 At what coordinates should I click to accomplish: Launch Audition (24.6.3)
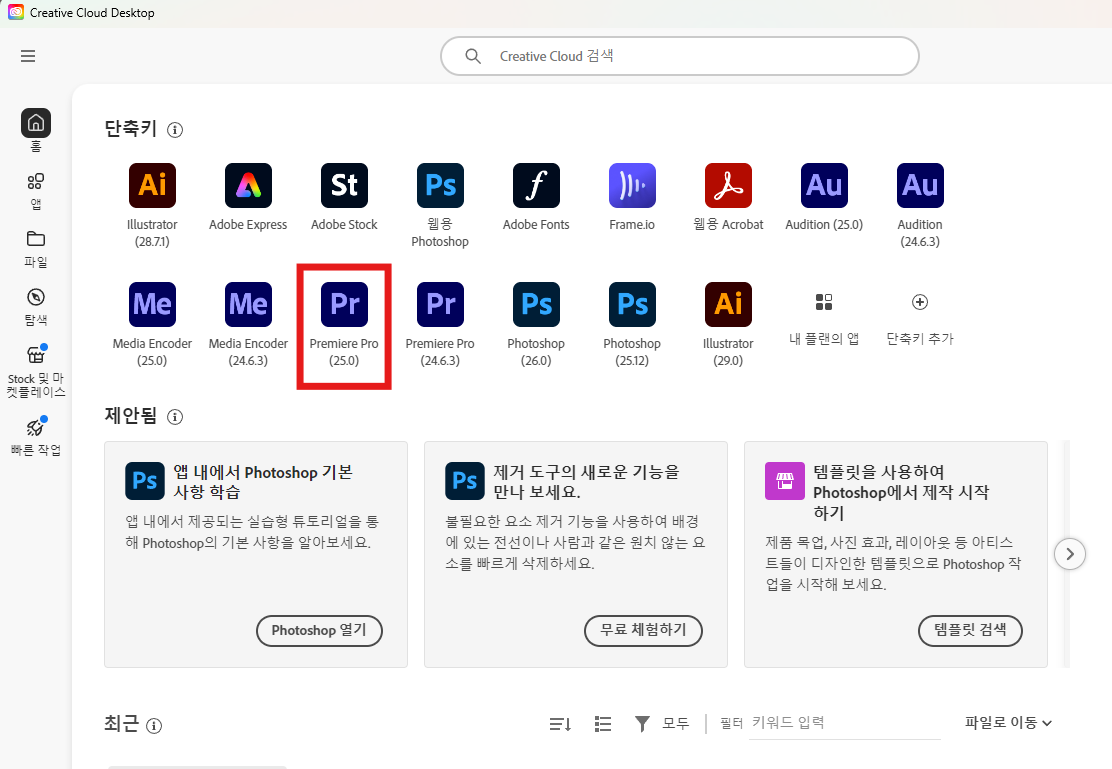click(x=920, y=186)
